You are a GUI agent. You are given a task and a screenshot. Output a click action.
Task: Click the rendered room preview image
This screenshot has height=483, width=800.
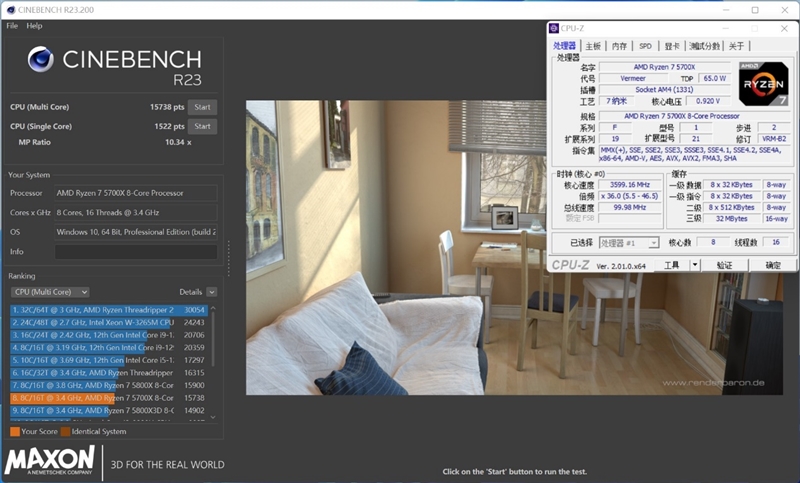click(x=514, y=247)
